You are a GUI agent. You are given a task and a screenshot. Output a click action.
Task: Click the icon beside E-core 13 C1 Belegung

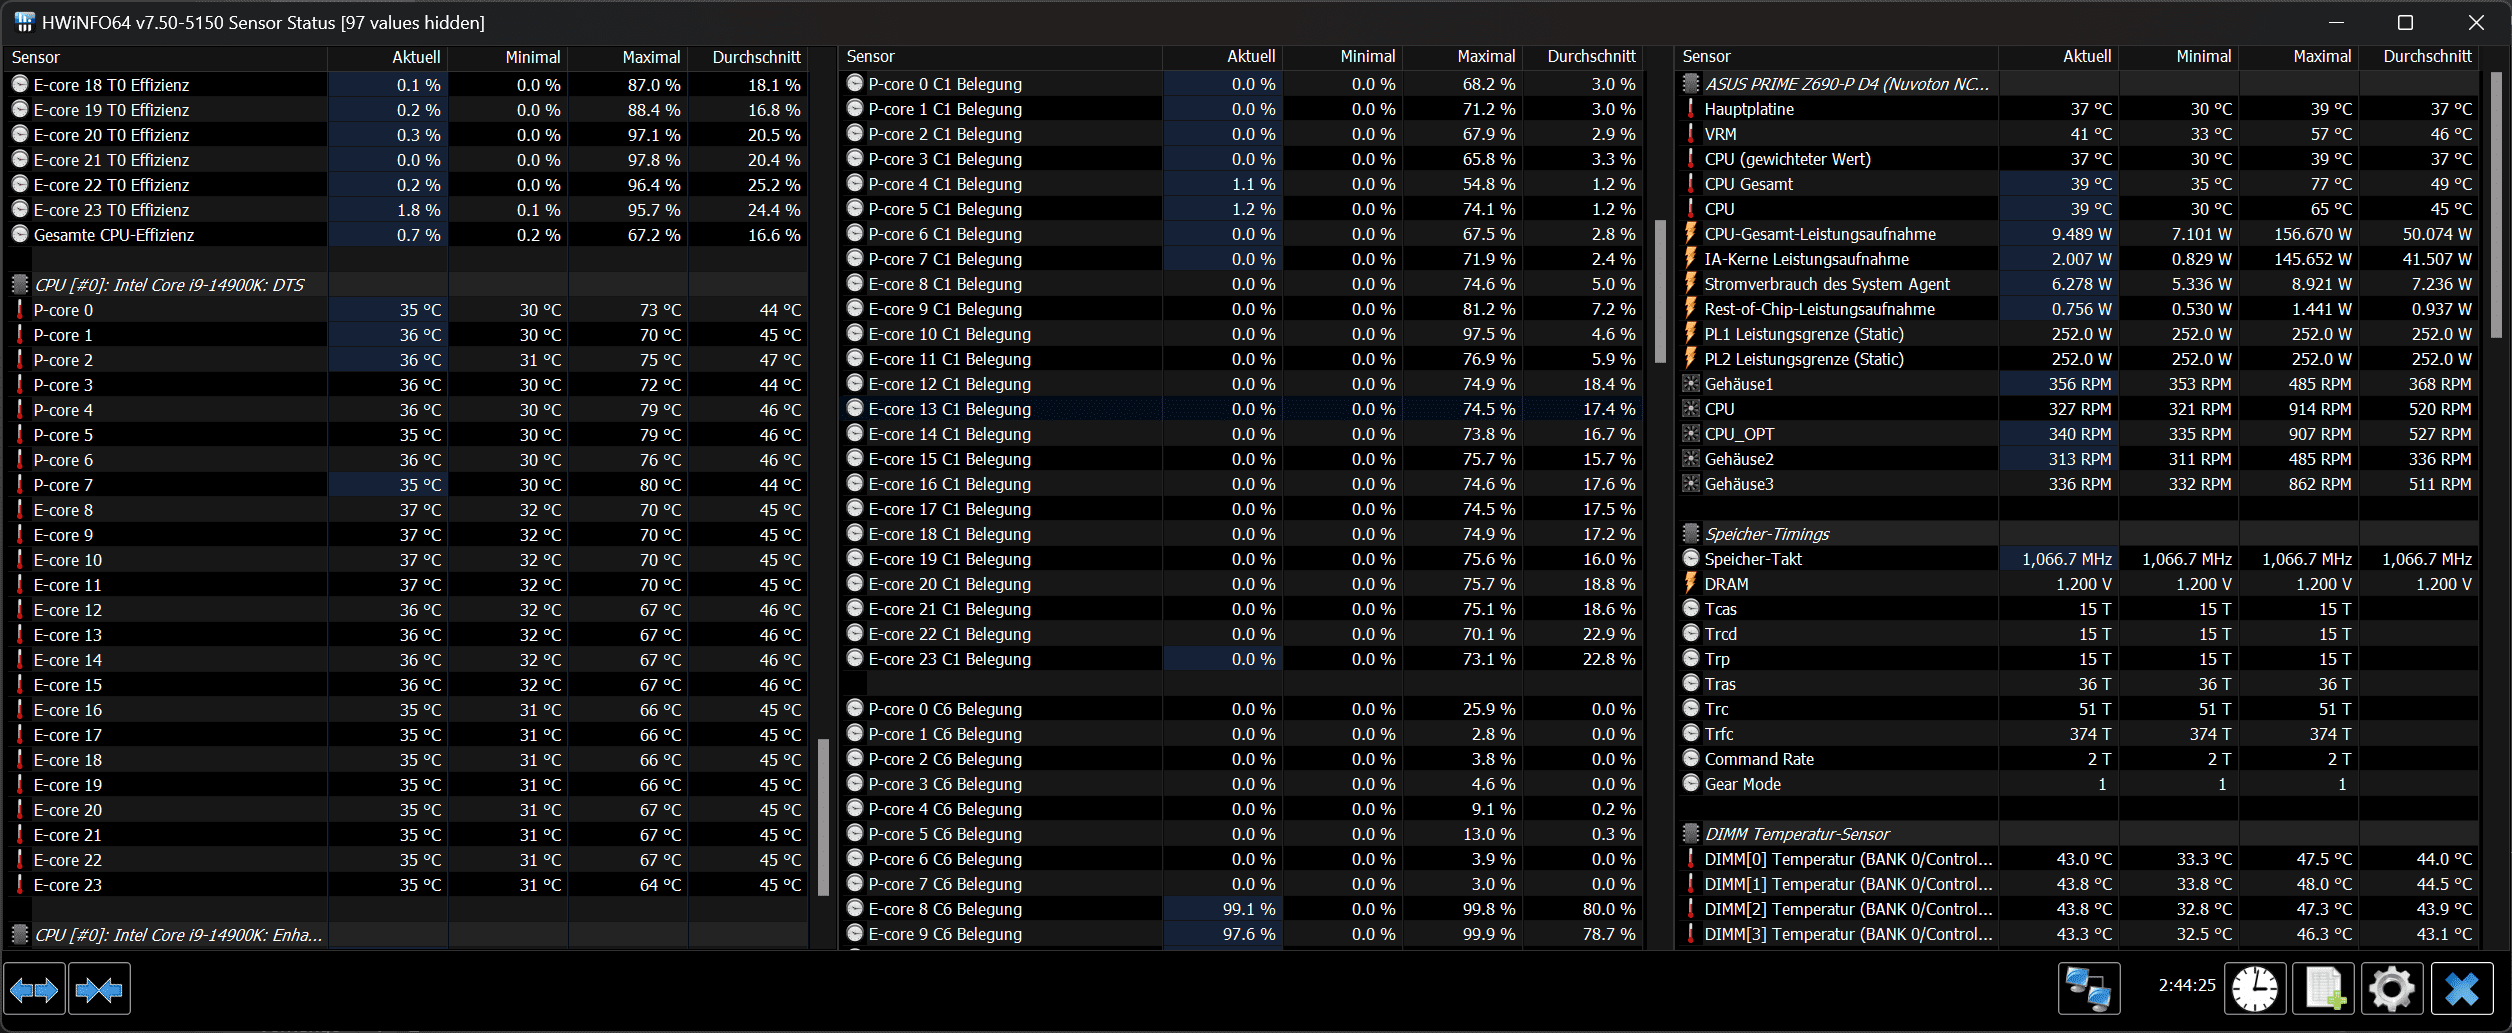855,409
